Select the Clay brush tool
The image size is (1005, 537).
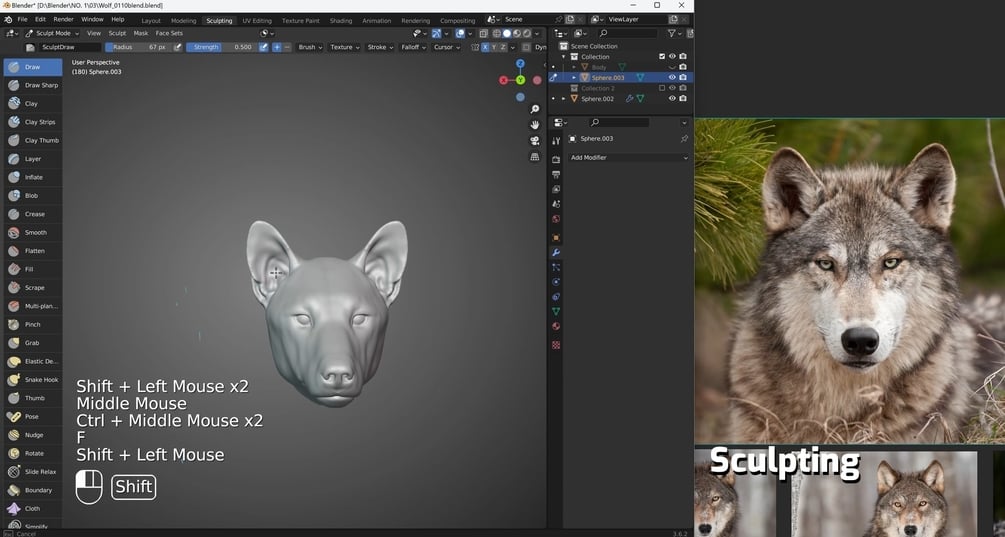tap(33, 103)
